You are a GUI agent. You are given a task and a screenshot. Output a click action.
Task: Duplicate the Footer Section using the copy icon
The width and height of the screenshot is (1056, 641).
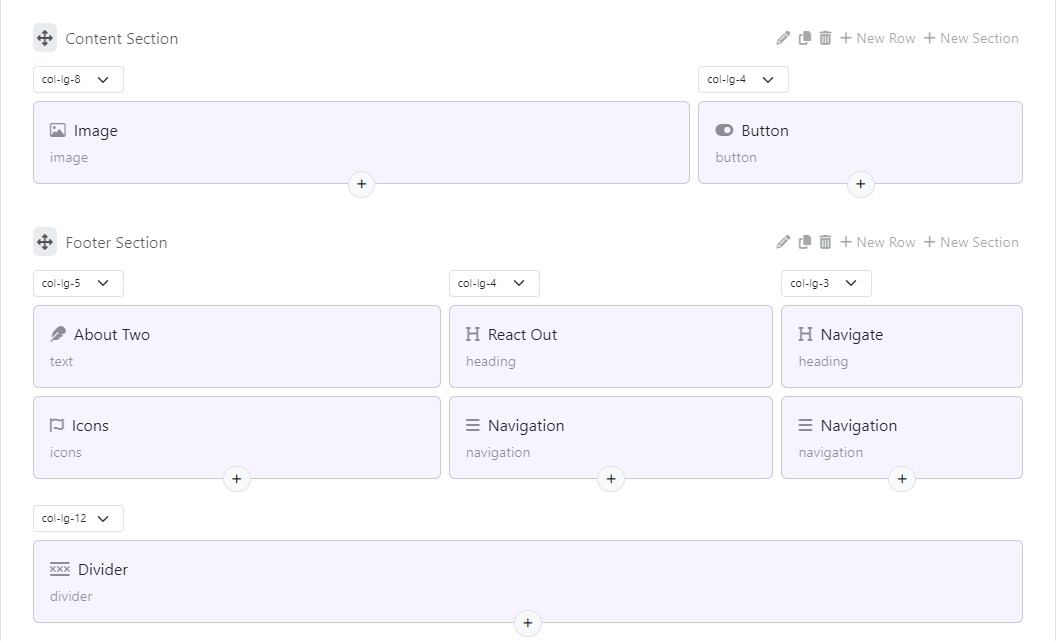click(804, 242)
